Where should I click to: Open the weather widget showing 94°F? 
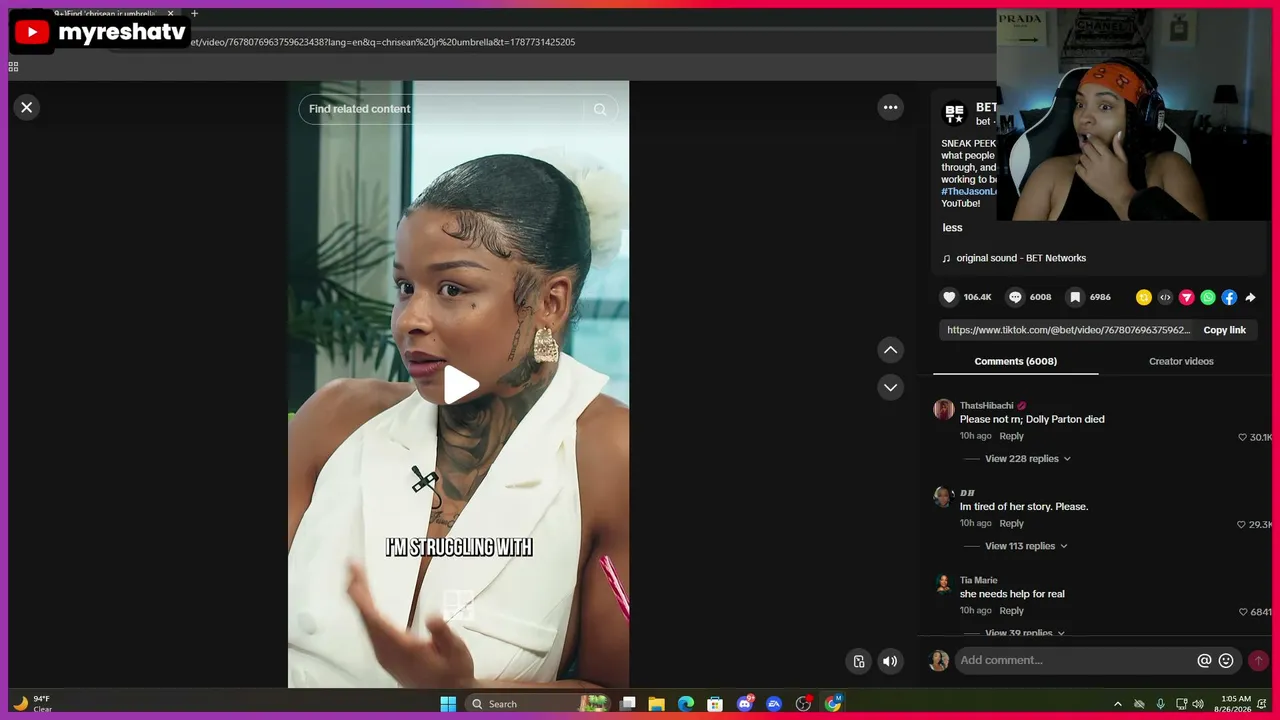32,704
